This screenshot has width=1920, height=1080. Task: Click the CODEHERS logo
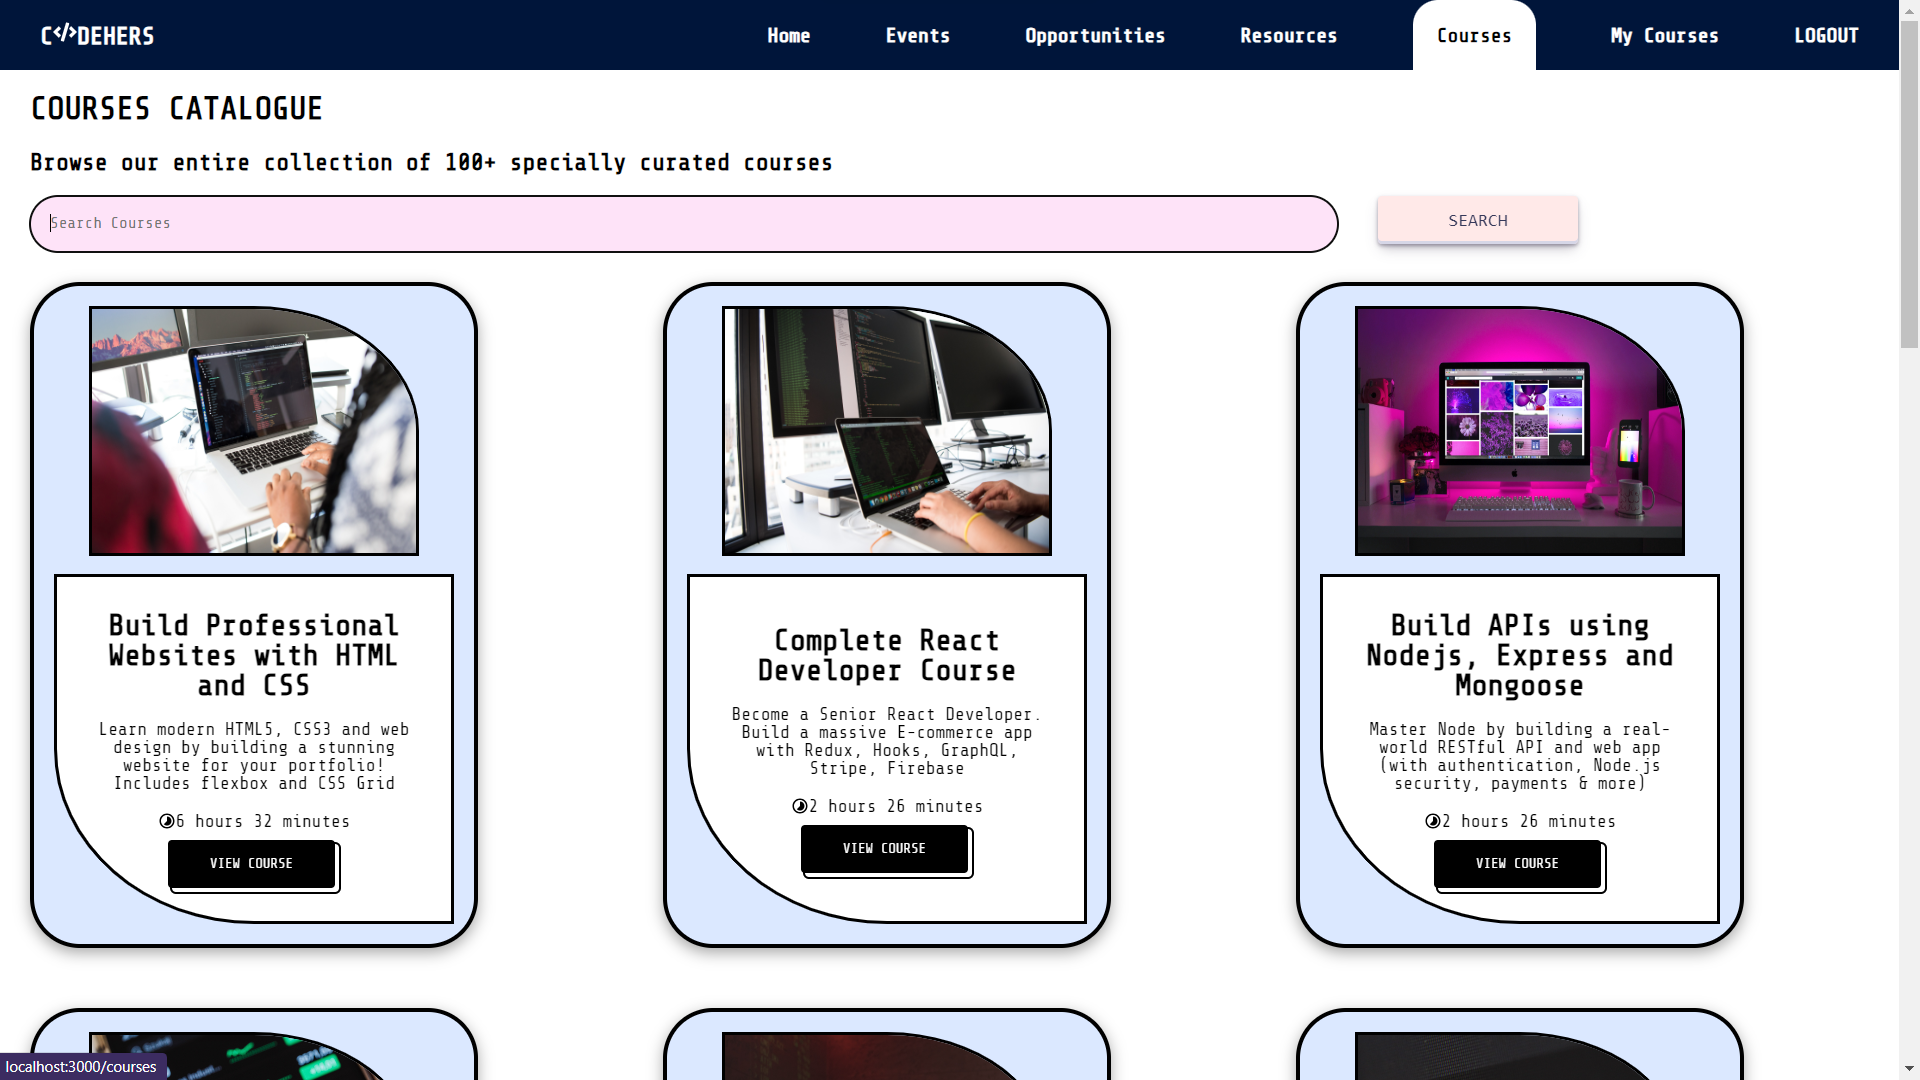click(x=97, y=36)
